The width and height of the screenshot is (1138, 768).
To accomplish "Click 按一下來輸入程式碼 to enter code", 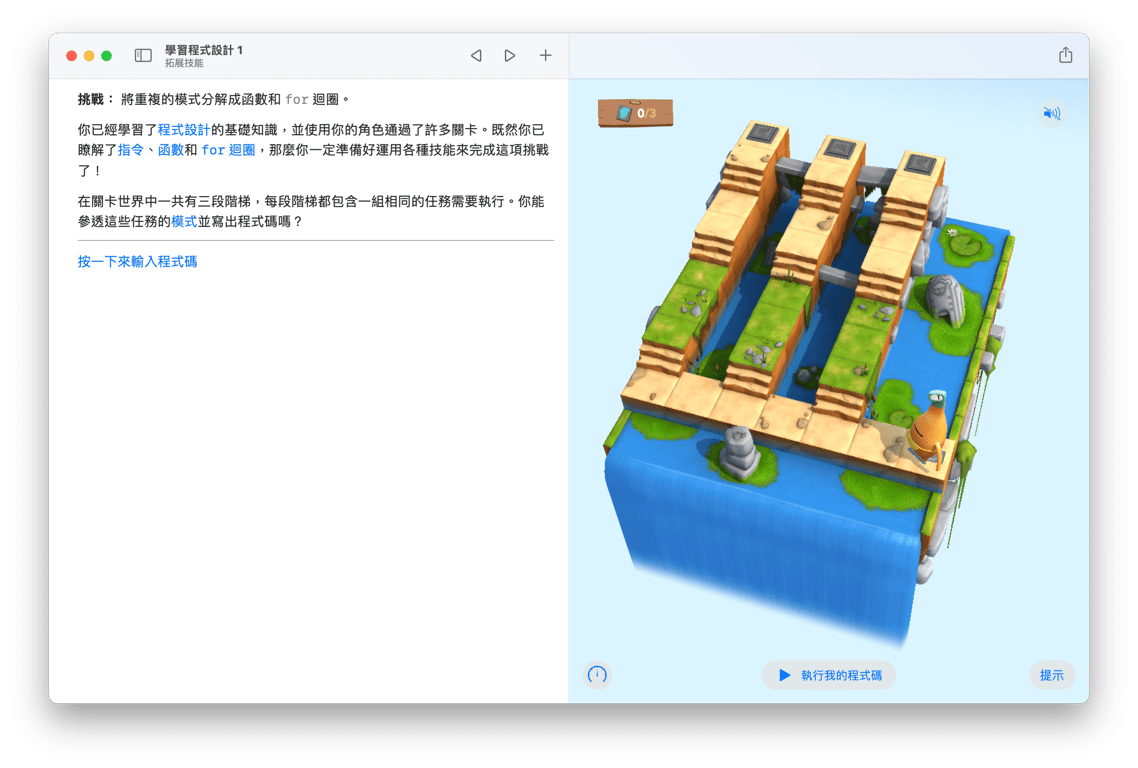I will (x=137, y=261).
